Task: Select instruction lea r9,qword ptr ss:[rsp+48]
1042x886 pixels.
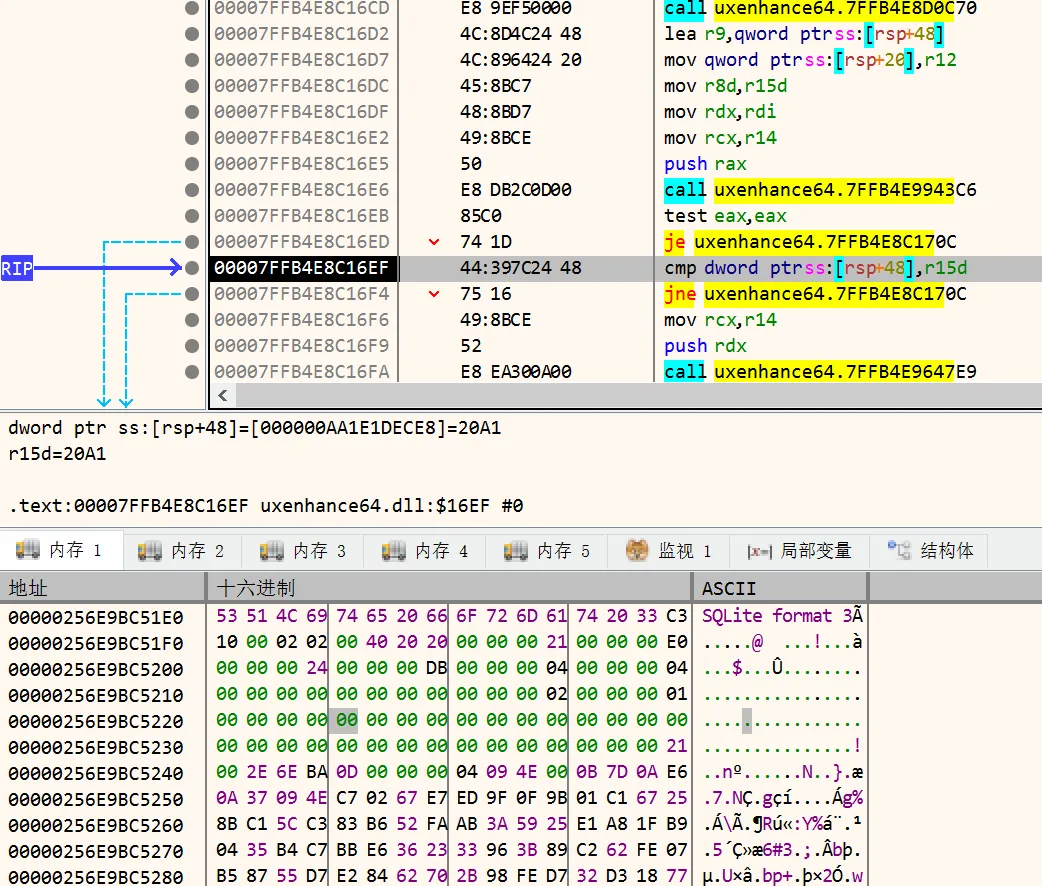Action: [x=803, y=34]
